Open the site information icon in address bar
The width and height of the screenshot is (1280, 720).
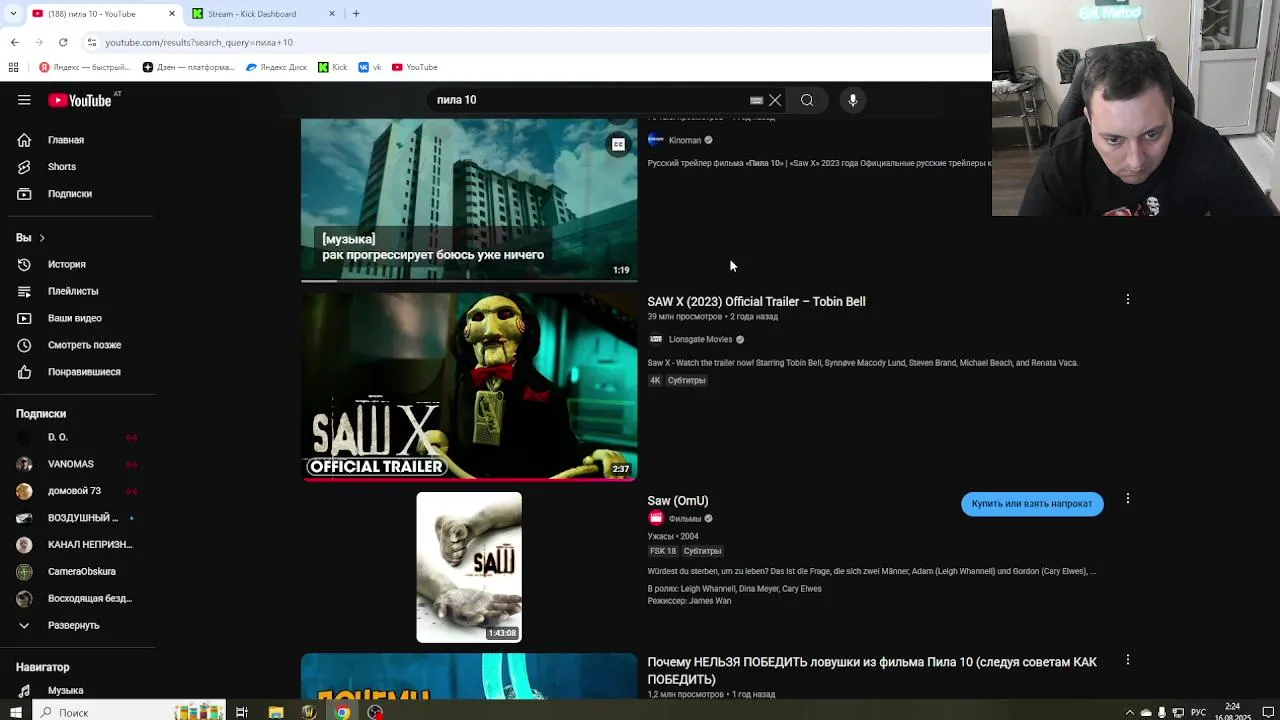92,42
